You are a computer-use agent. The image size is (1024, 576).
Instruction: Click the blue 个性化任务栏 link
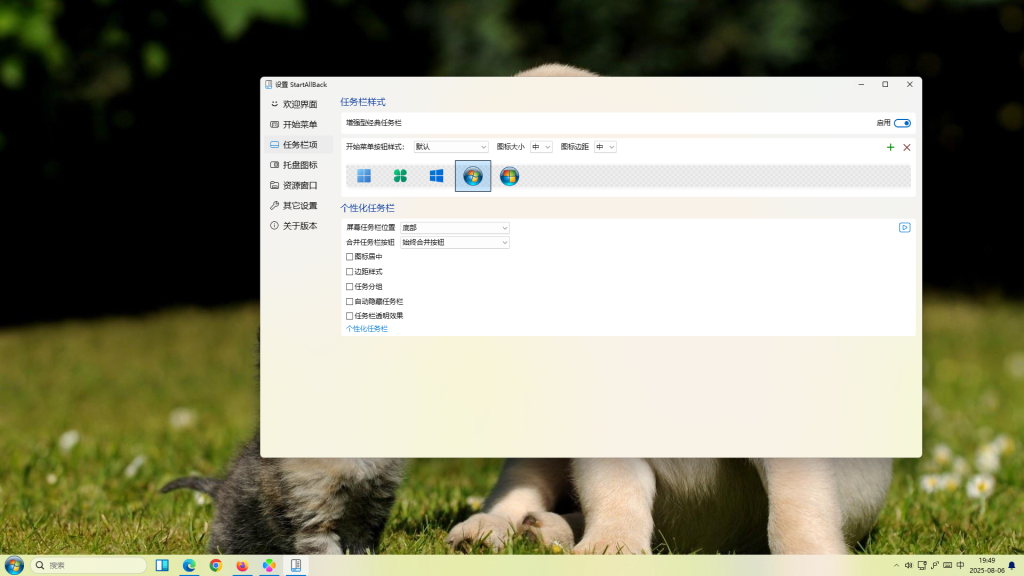367,329
